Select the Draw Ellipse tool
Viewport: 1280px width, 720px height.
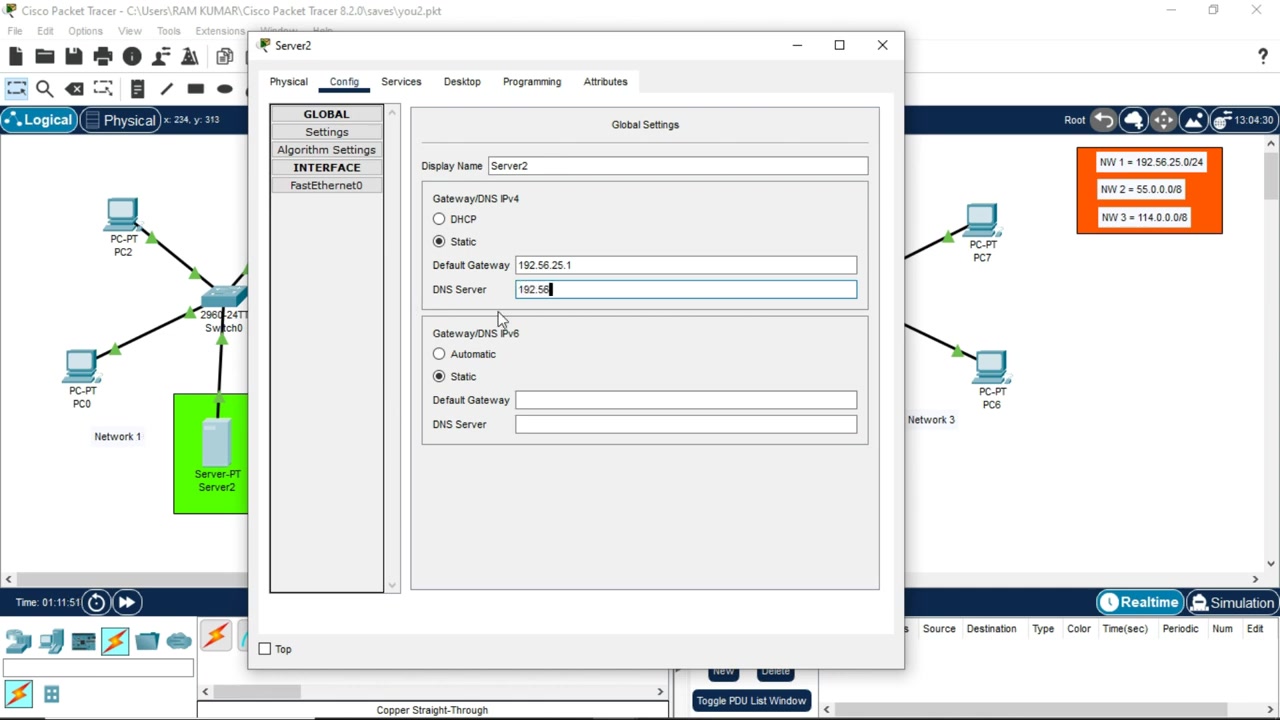[x=225, y=89]
